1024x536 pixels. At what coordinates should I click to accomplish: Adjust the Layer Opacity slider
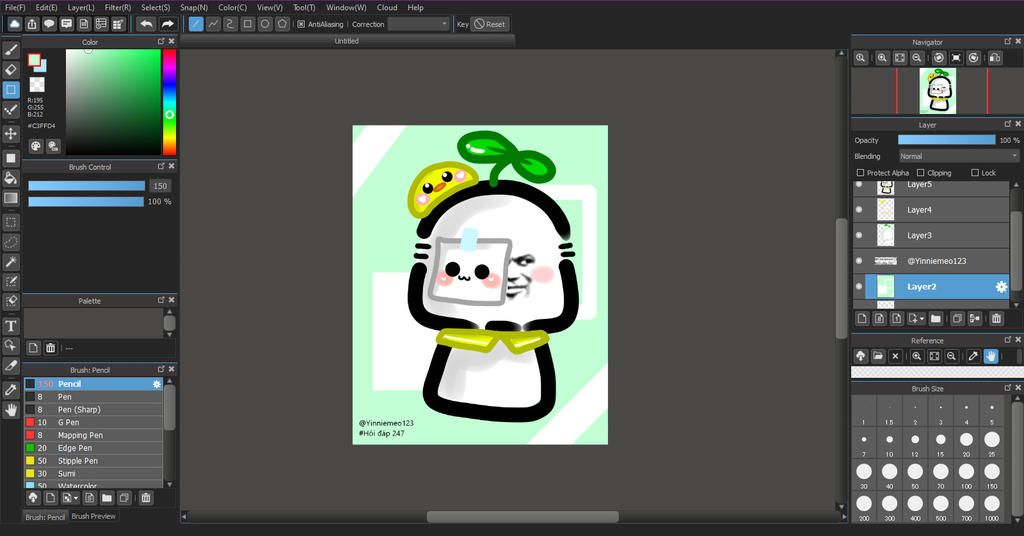point(946,140)
